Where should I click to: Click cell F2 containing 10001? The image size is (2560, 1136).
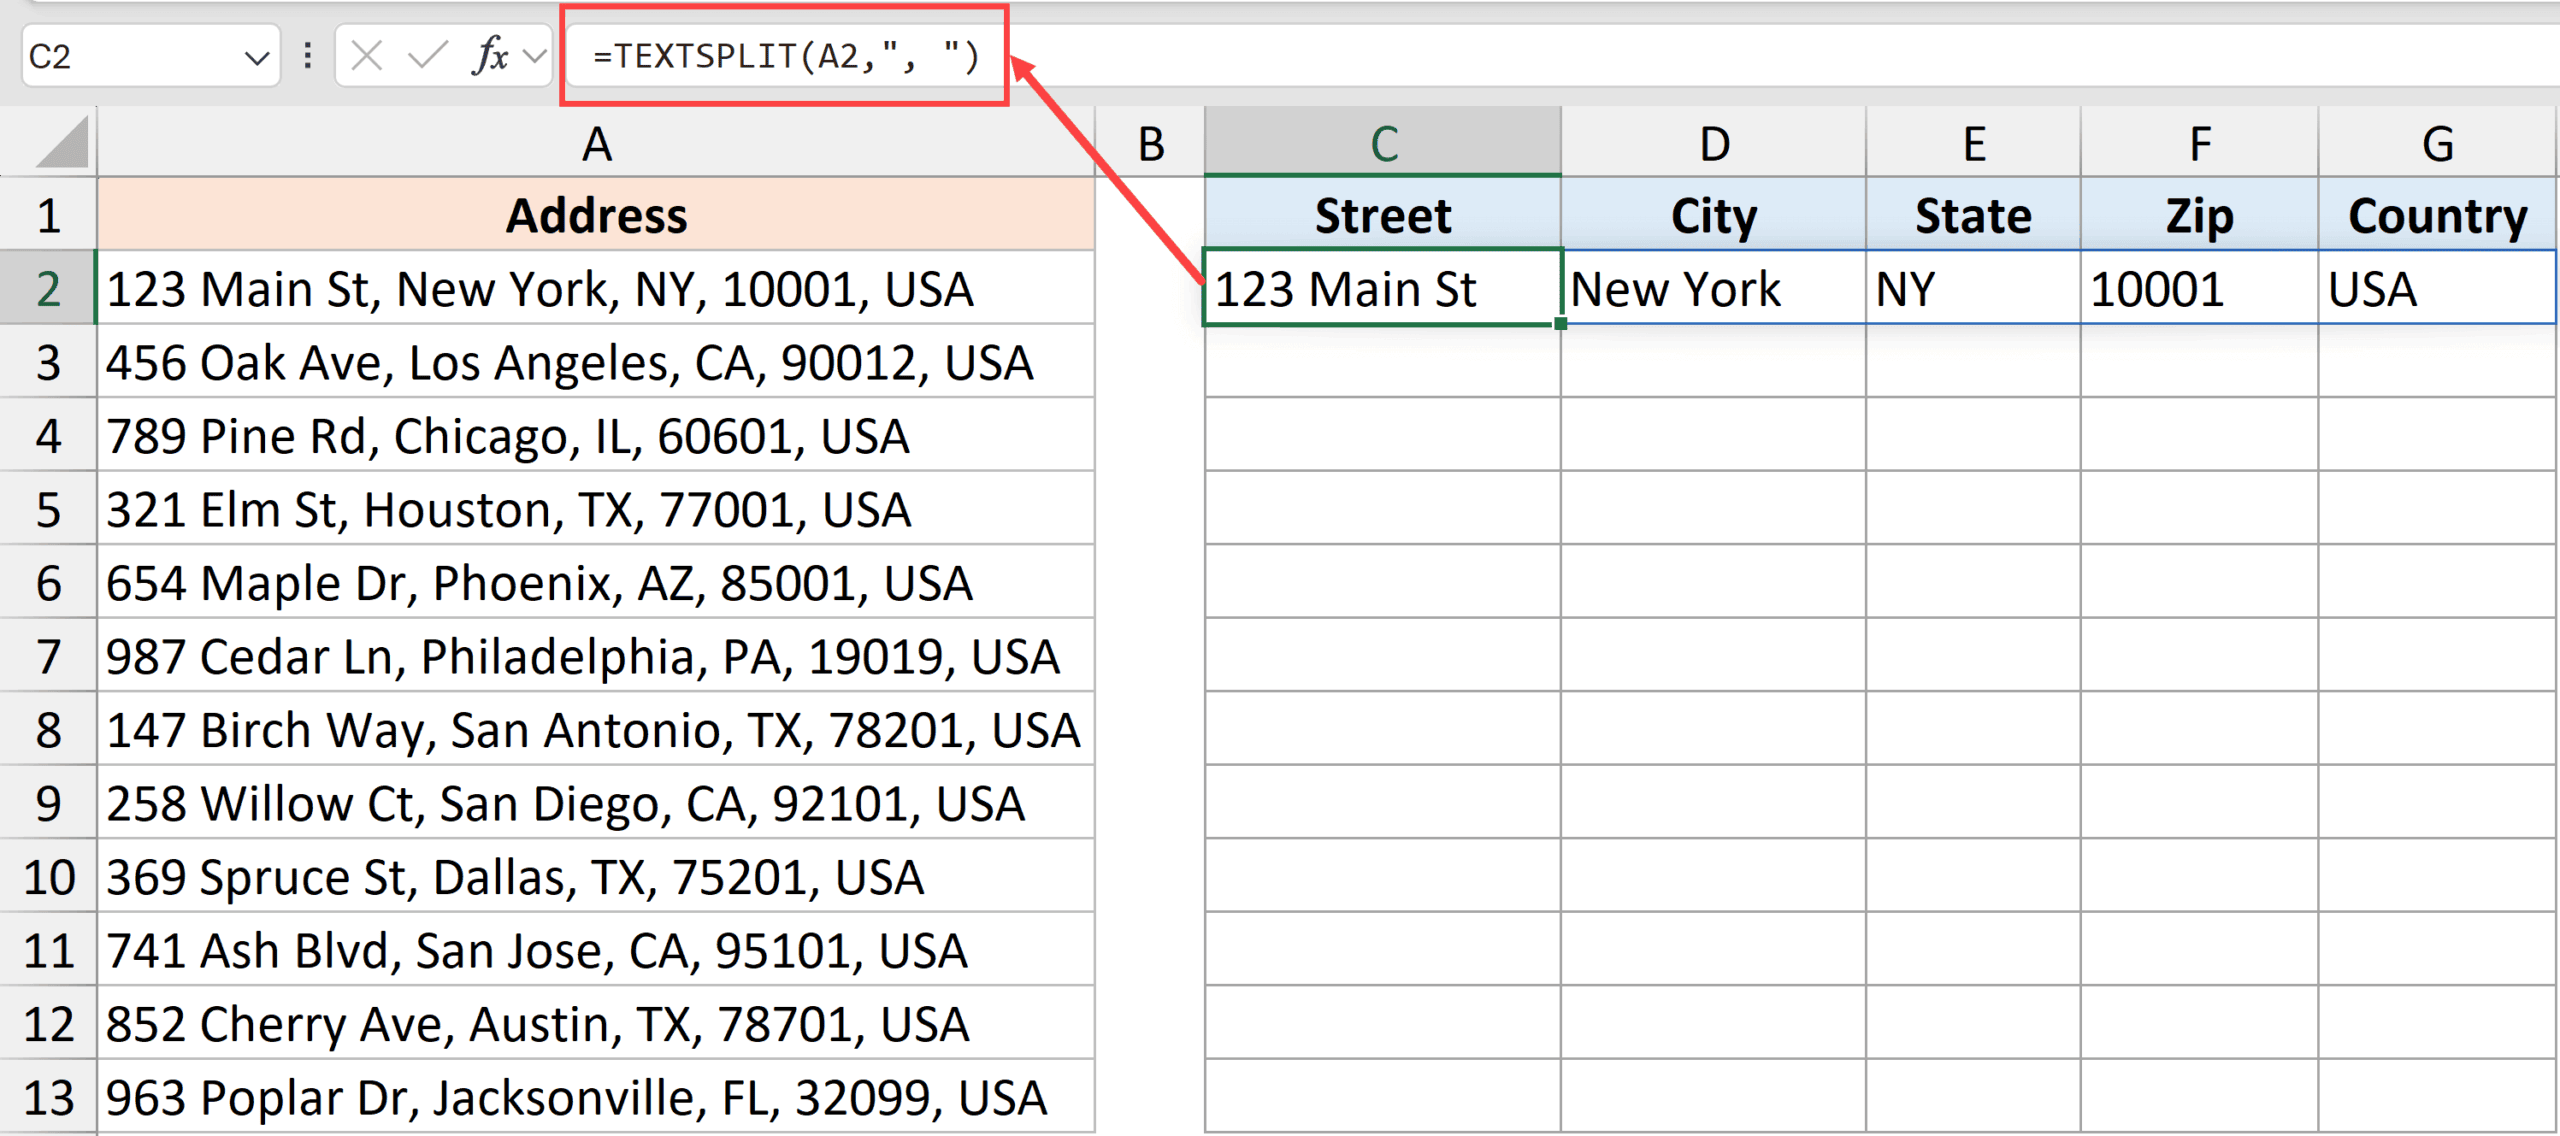2198,289
